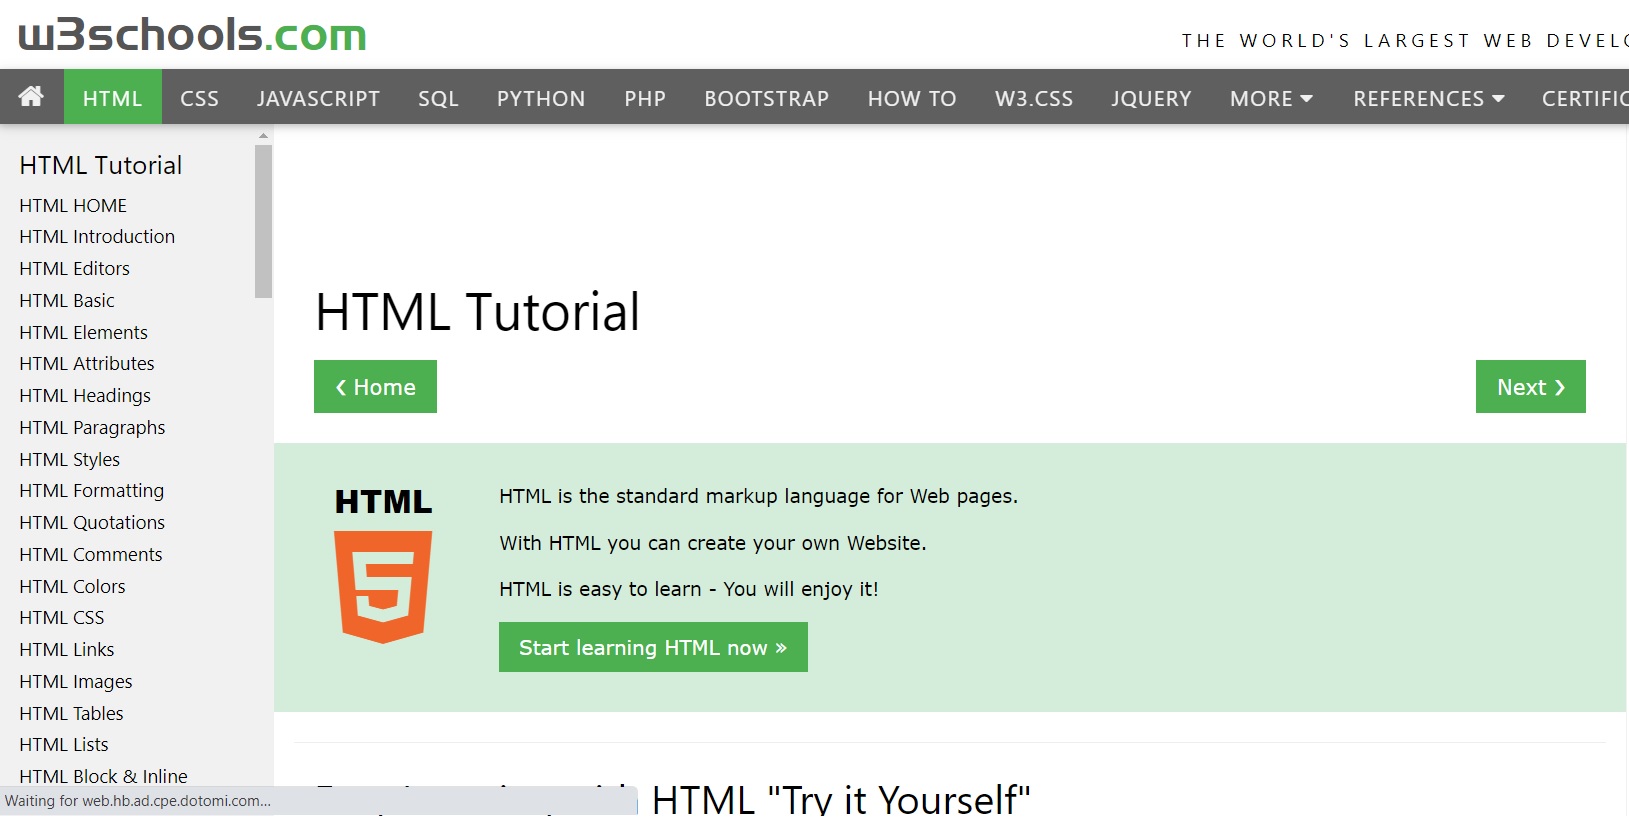This screenshot has width=1629, height=823.
Task: Go to the HOW TO tab
Action: coord(912,98)
